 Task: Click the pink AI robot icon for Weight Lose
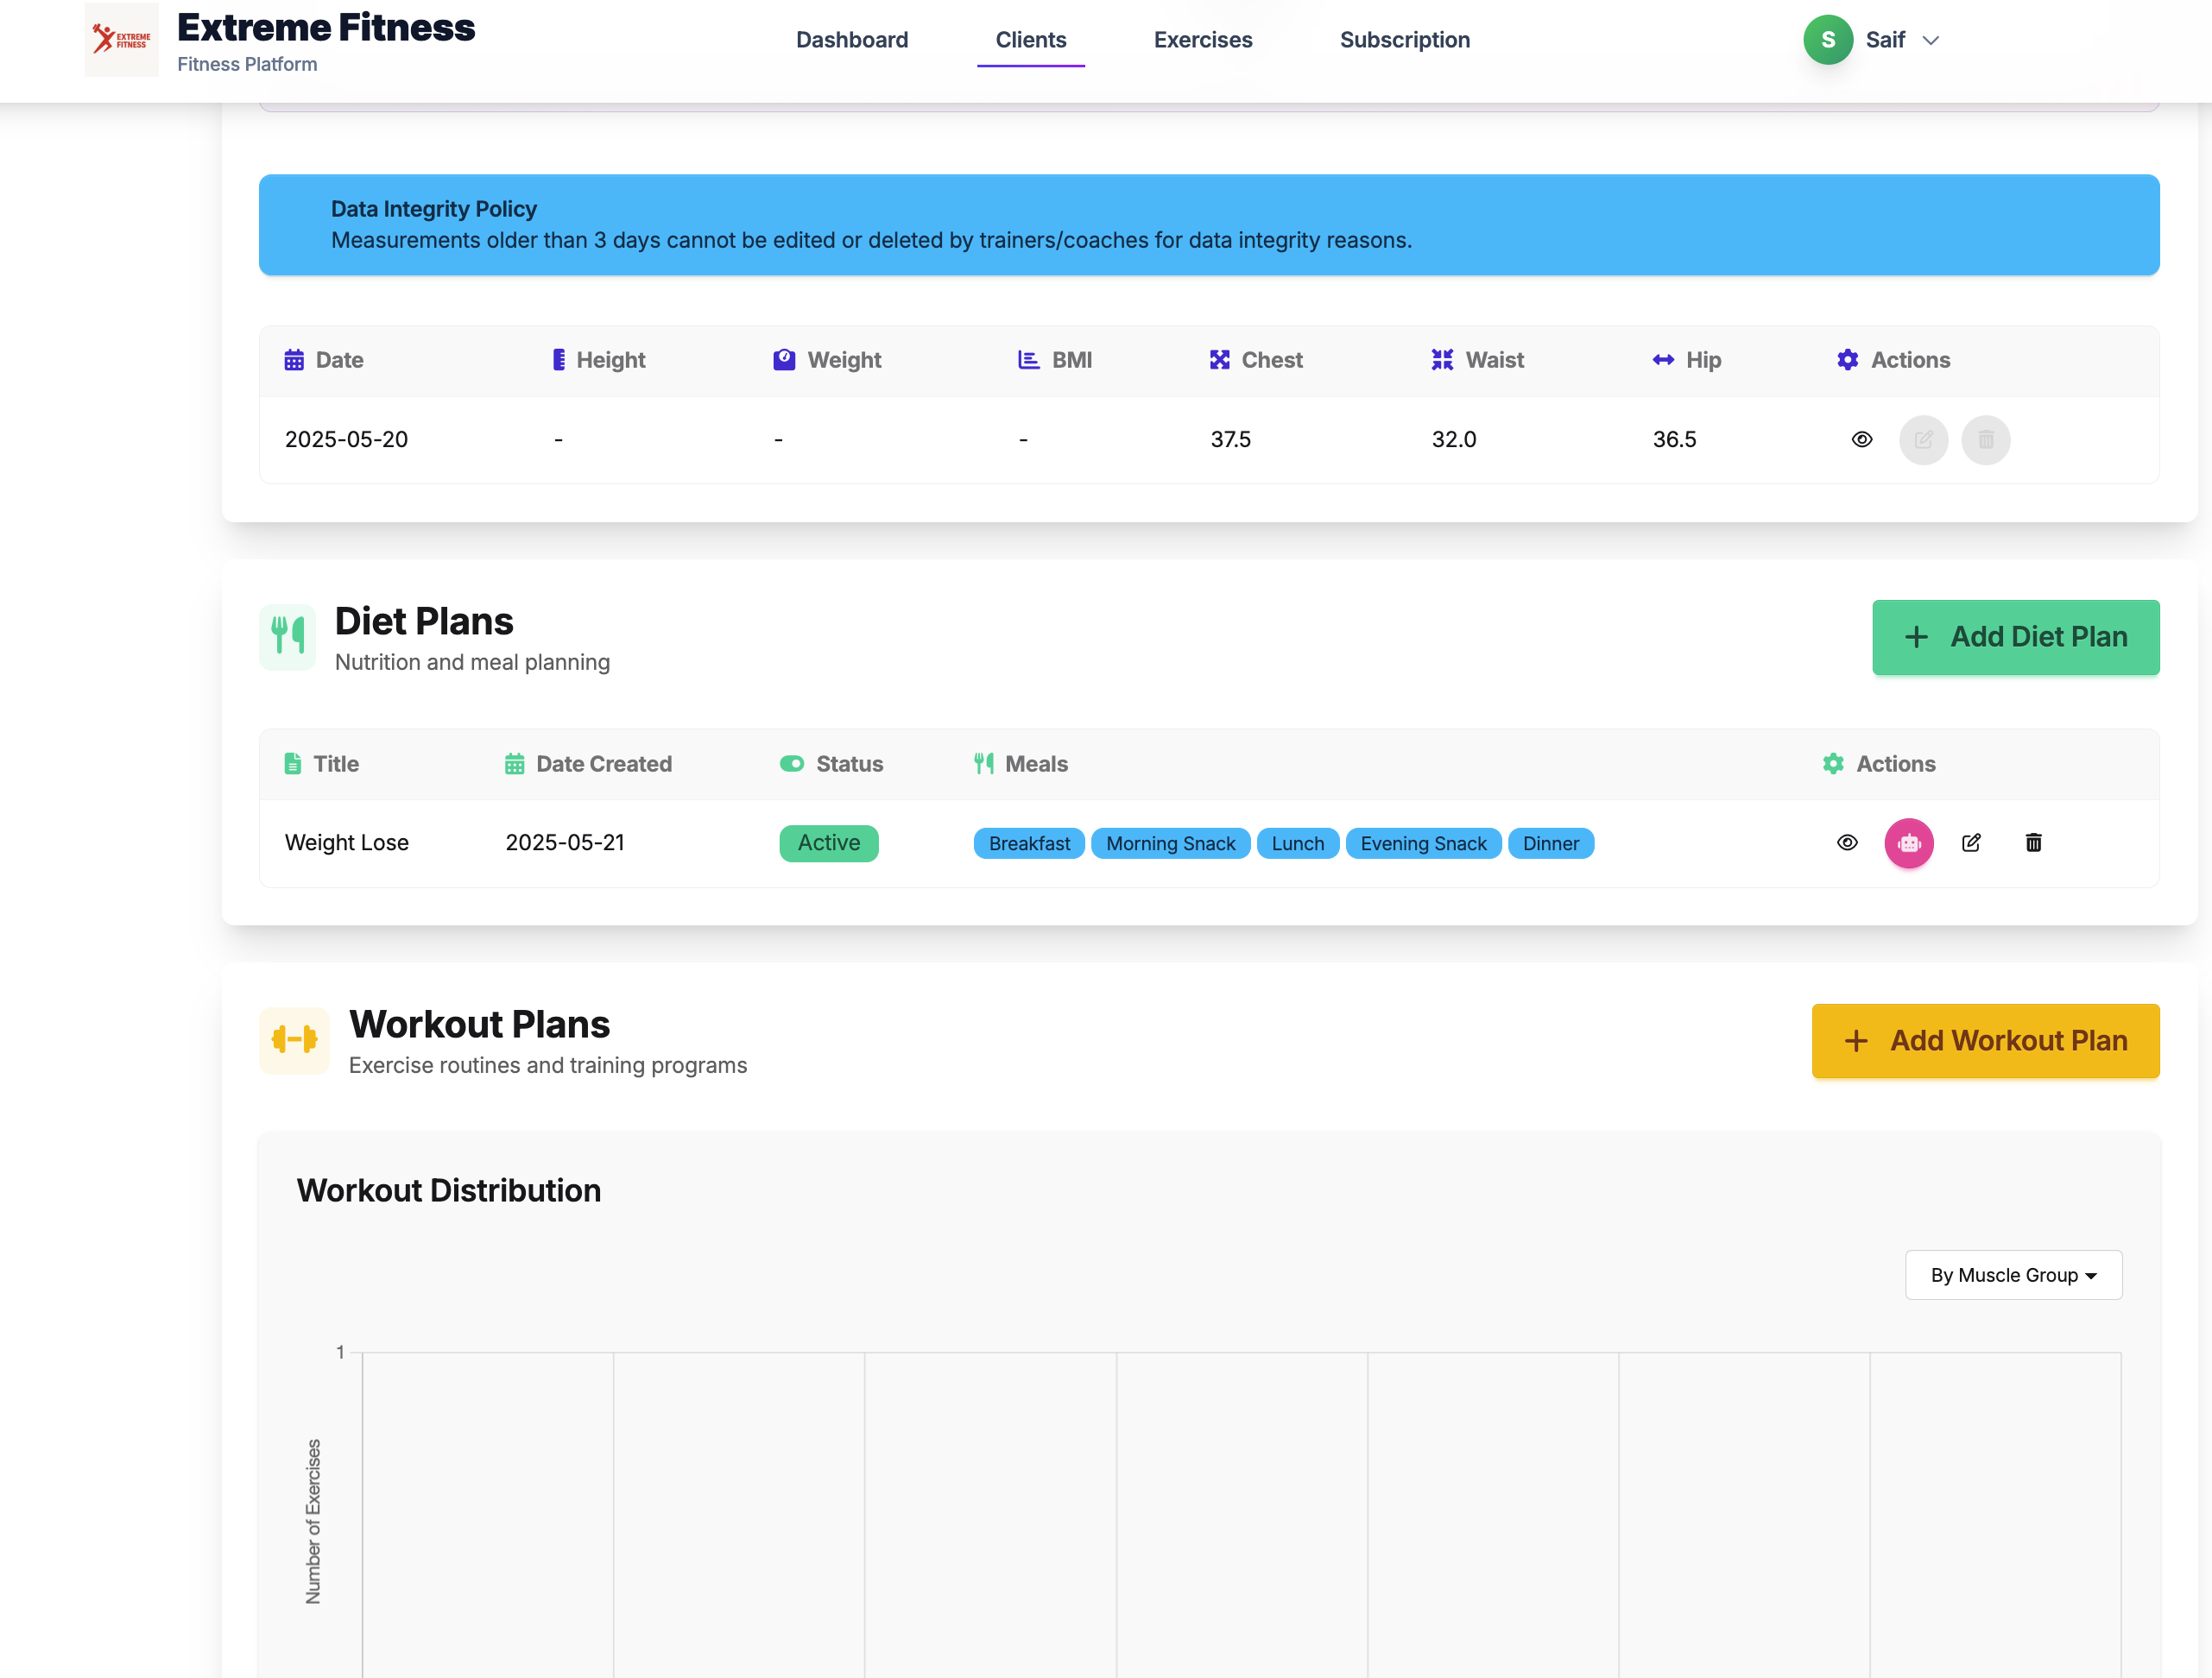1908,843
